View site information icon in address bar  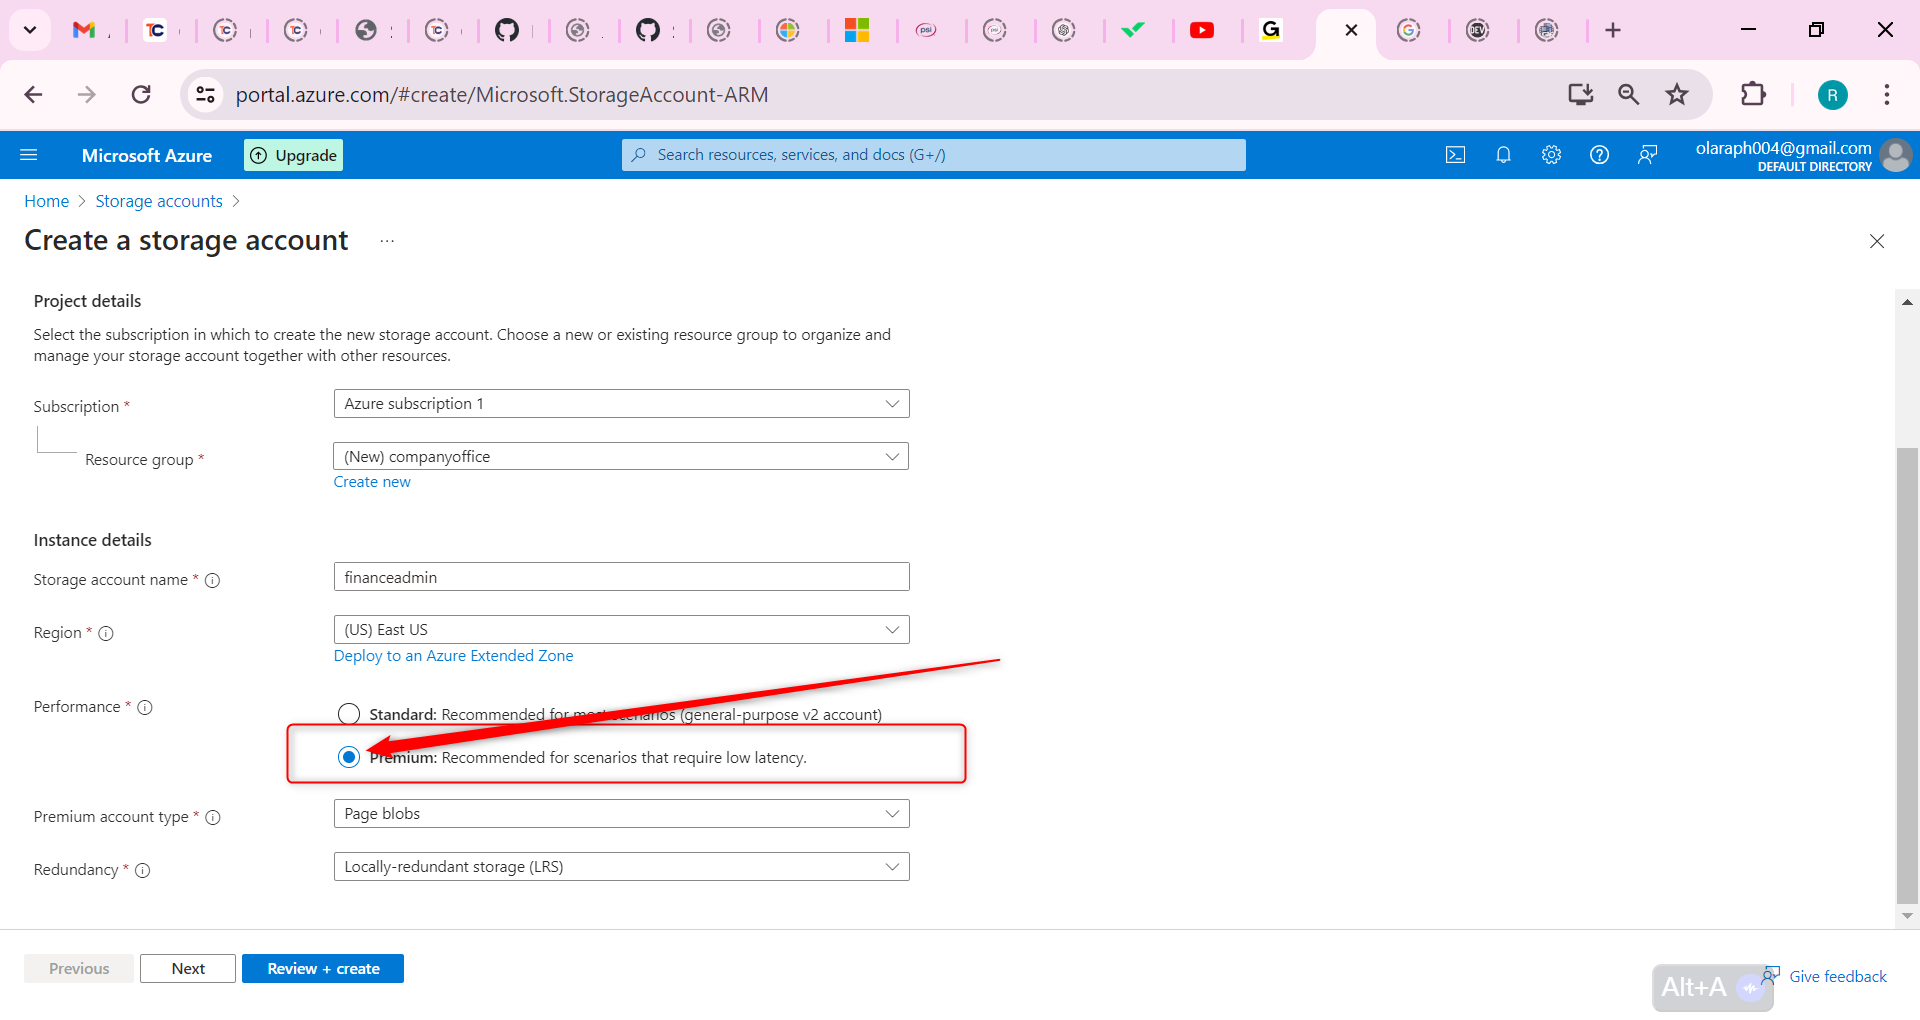pyautogui.click(x=205, y=94)
